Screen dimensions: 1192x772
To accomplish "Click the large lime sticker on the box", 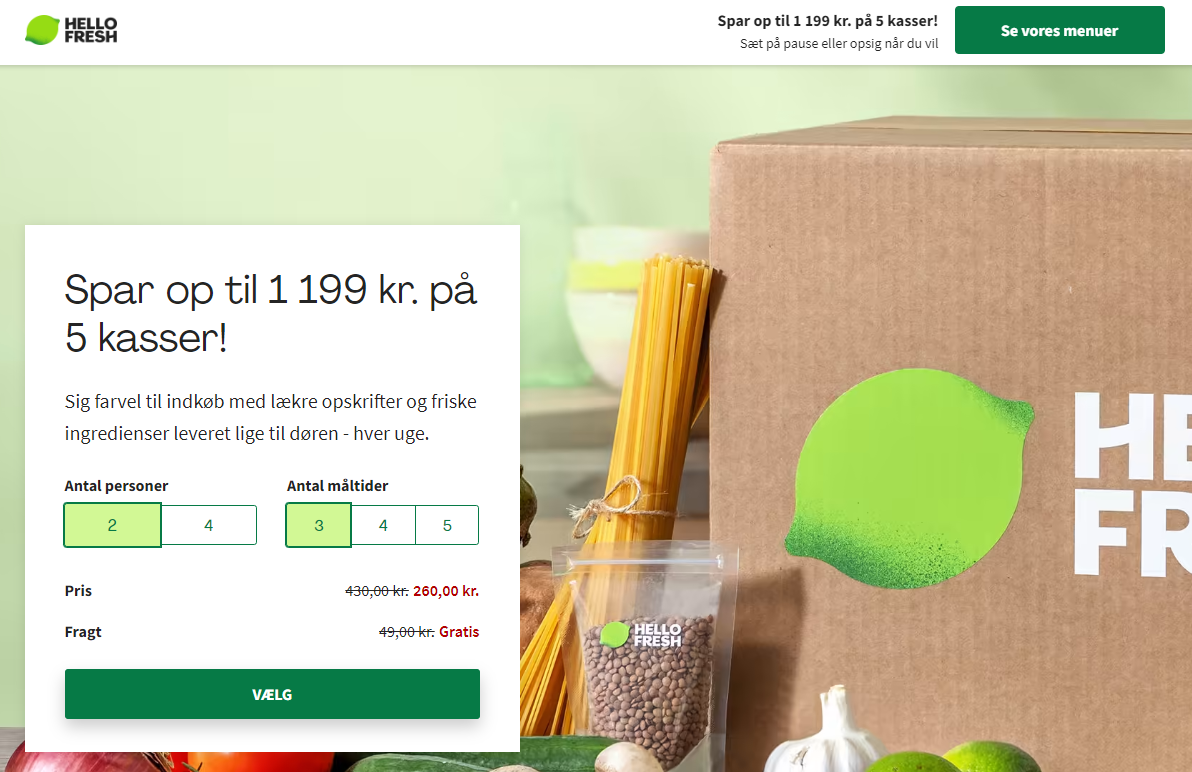I will (908, 479).
